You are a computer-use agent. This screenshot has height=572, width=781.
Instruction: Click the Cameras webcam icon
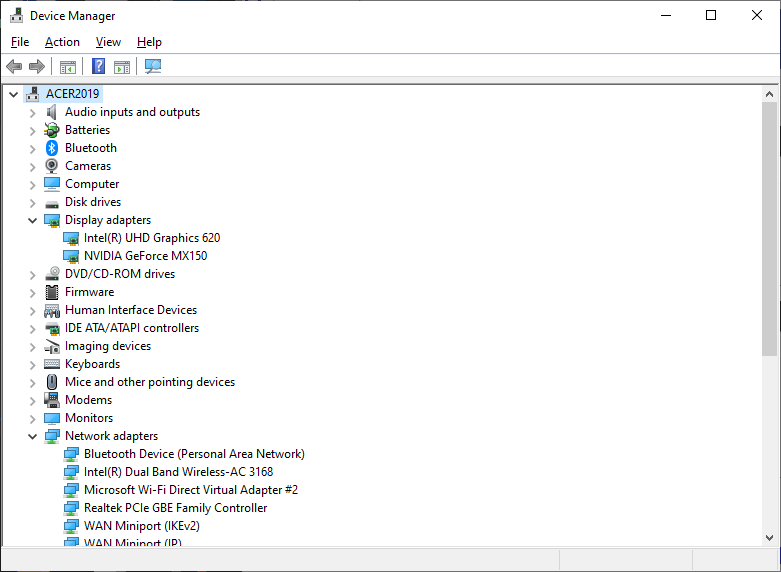[x=51, y=166]
